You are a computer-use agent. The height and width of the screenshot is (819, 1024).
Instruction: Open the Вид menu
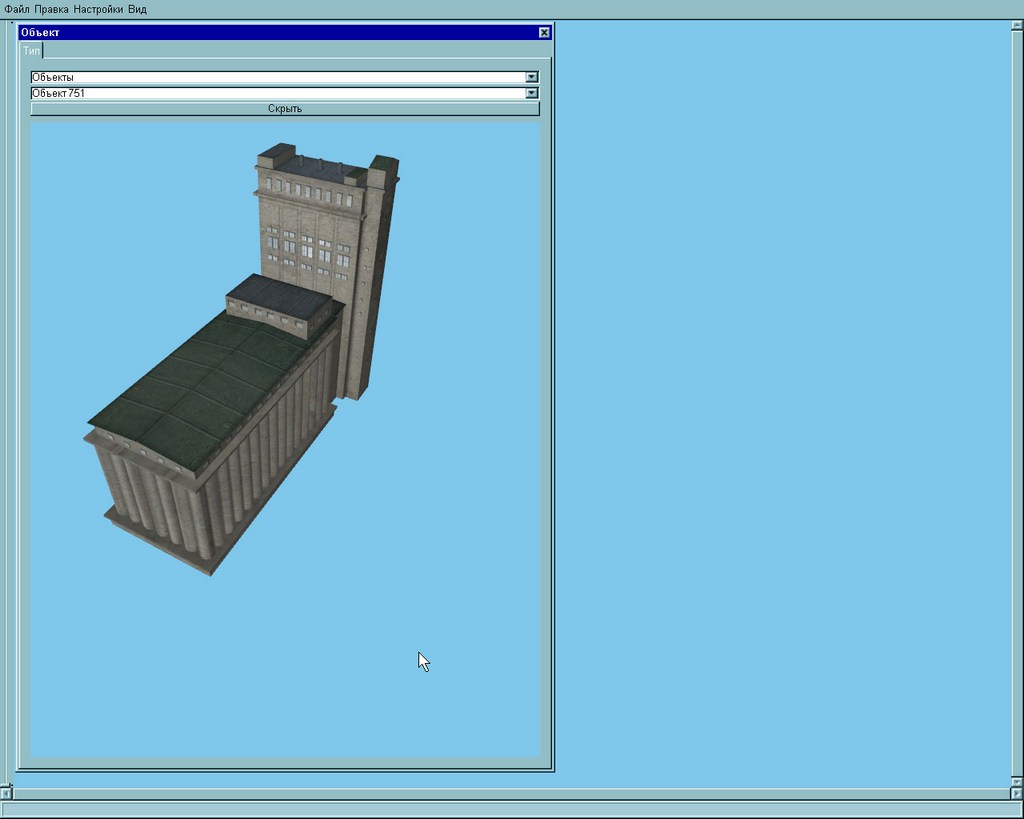point(137,9)
